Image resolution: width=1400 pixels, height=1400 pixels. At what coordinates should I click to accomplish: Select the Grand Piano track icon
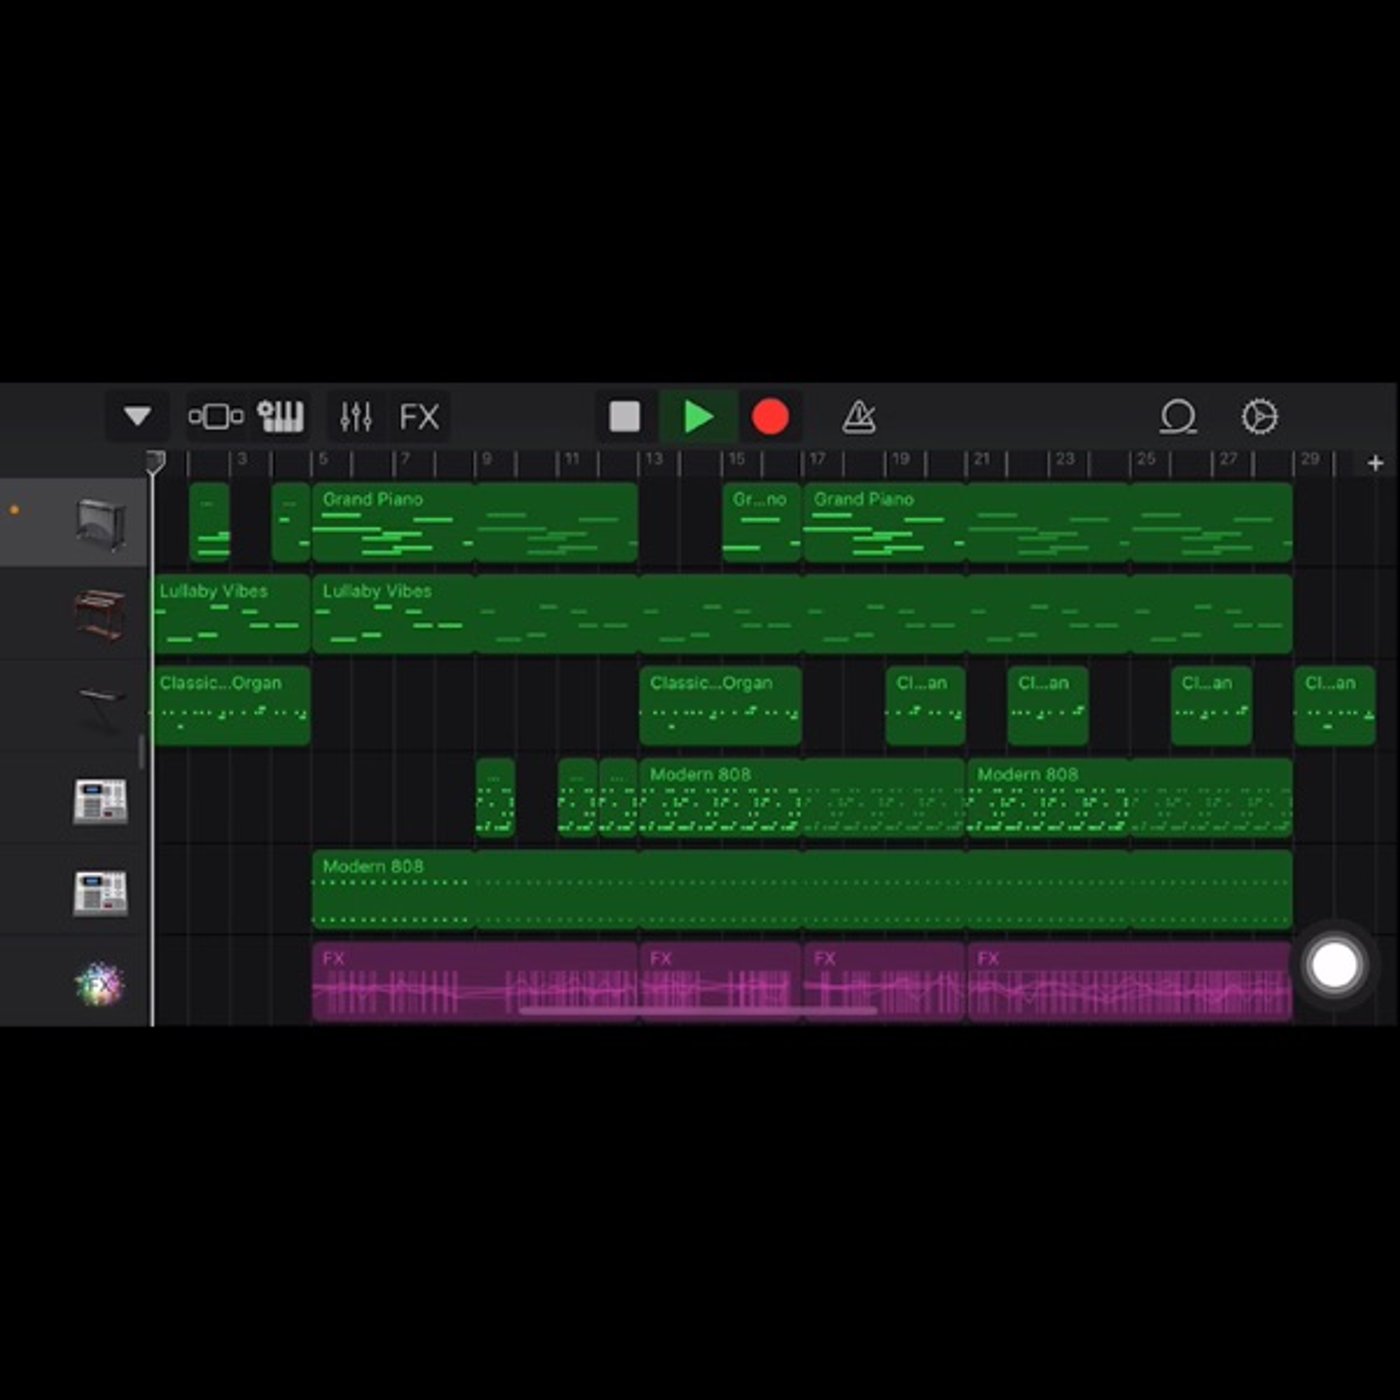coord(101,524)
